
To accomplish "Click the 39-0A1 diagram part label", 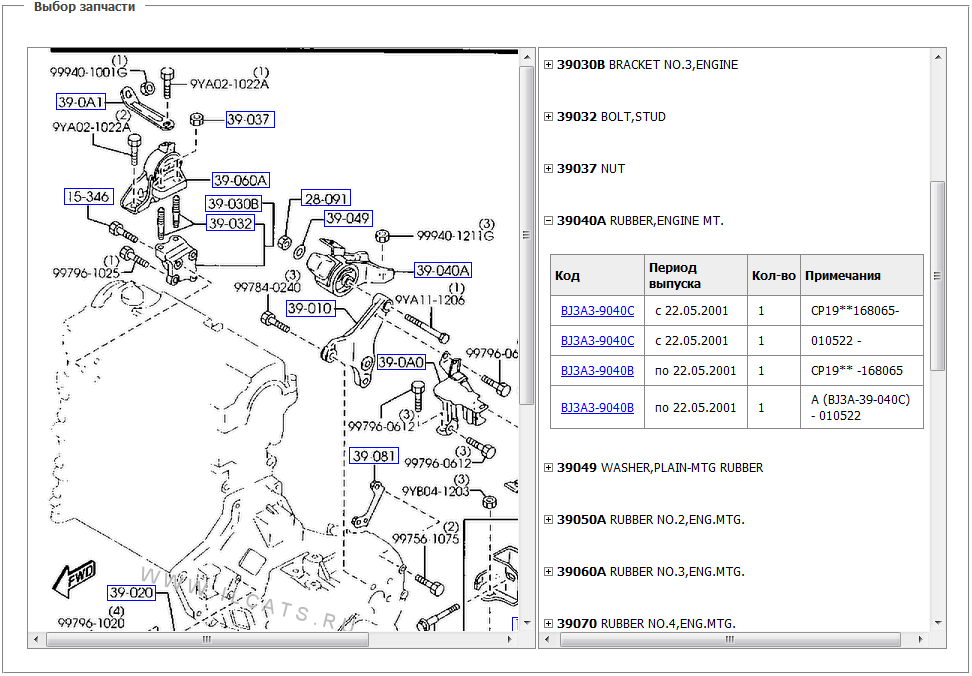I will tap(81, 102).
